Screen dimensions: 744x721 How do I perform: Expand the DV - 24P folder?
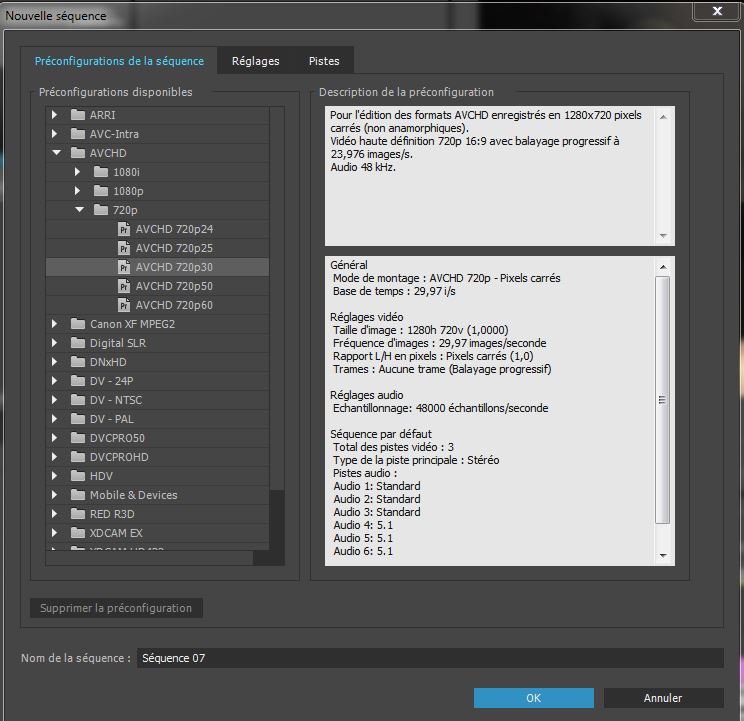[x=55, y=381]
